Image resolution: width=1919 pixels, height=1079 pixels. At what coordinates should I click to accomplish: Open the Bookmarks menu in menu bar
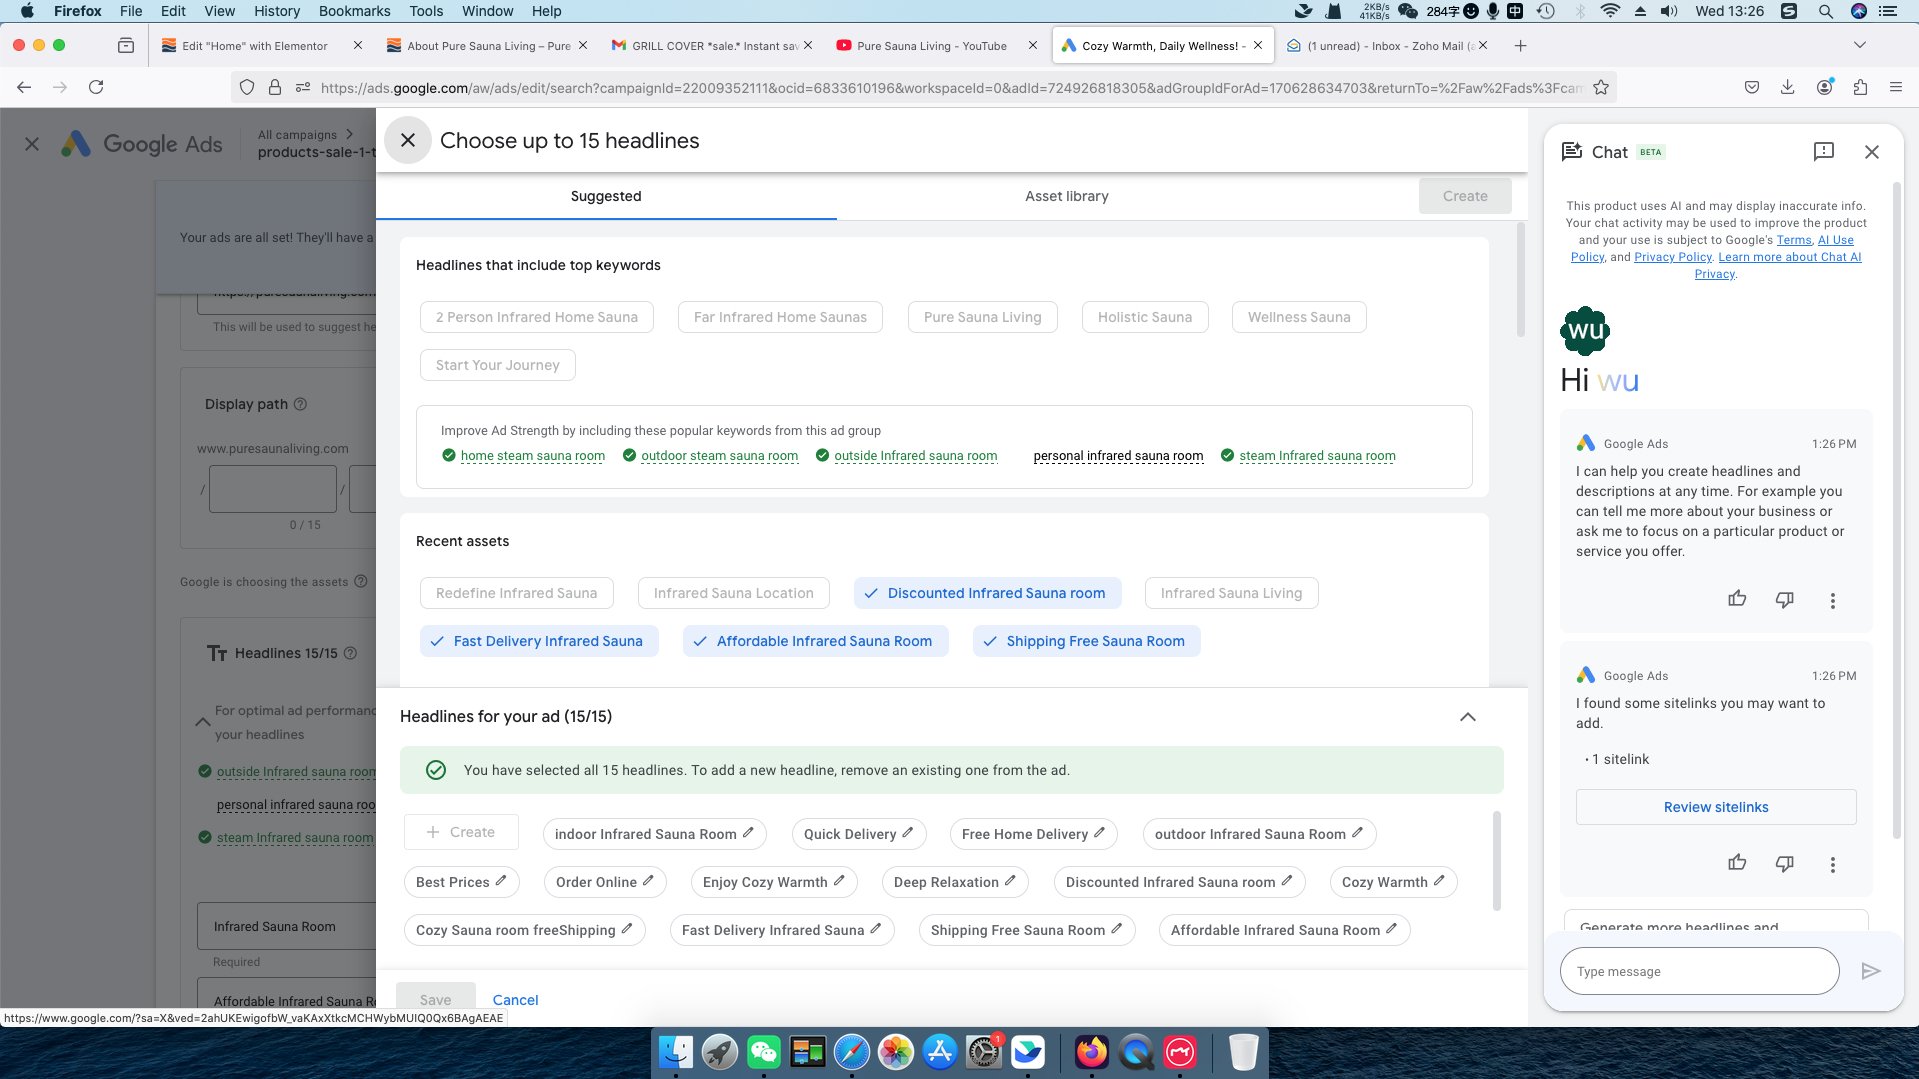pos(354,11)
